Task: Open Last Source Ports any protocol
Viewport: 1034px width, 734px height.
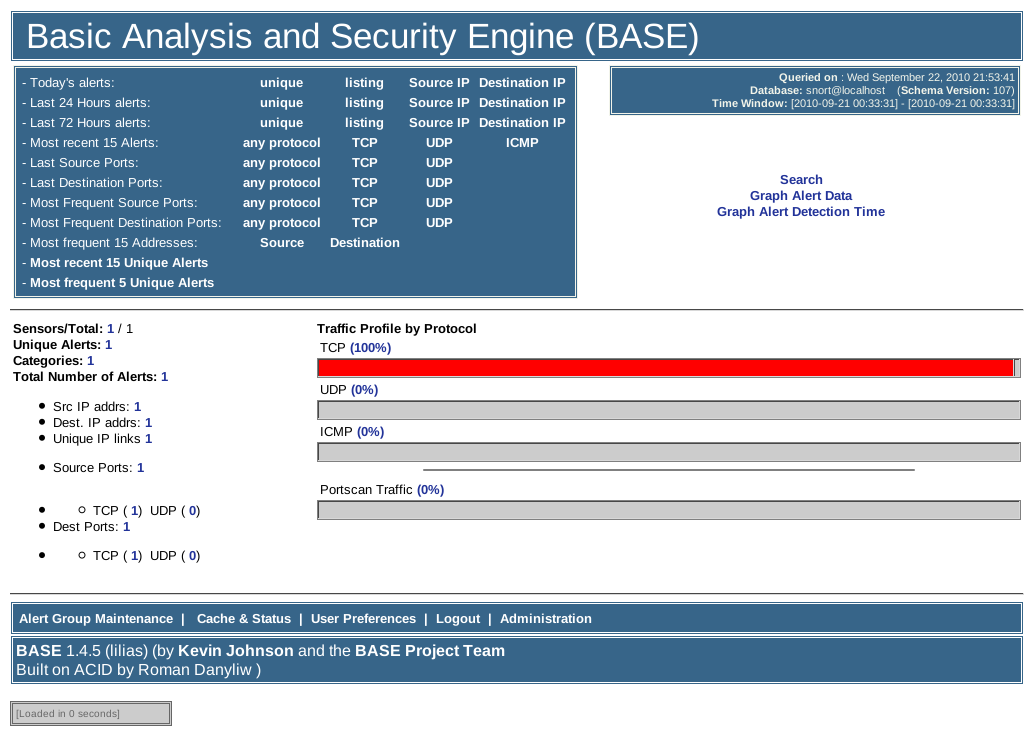Action: (x=282, y=163)
